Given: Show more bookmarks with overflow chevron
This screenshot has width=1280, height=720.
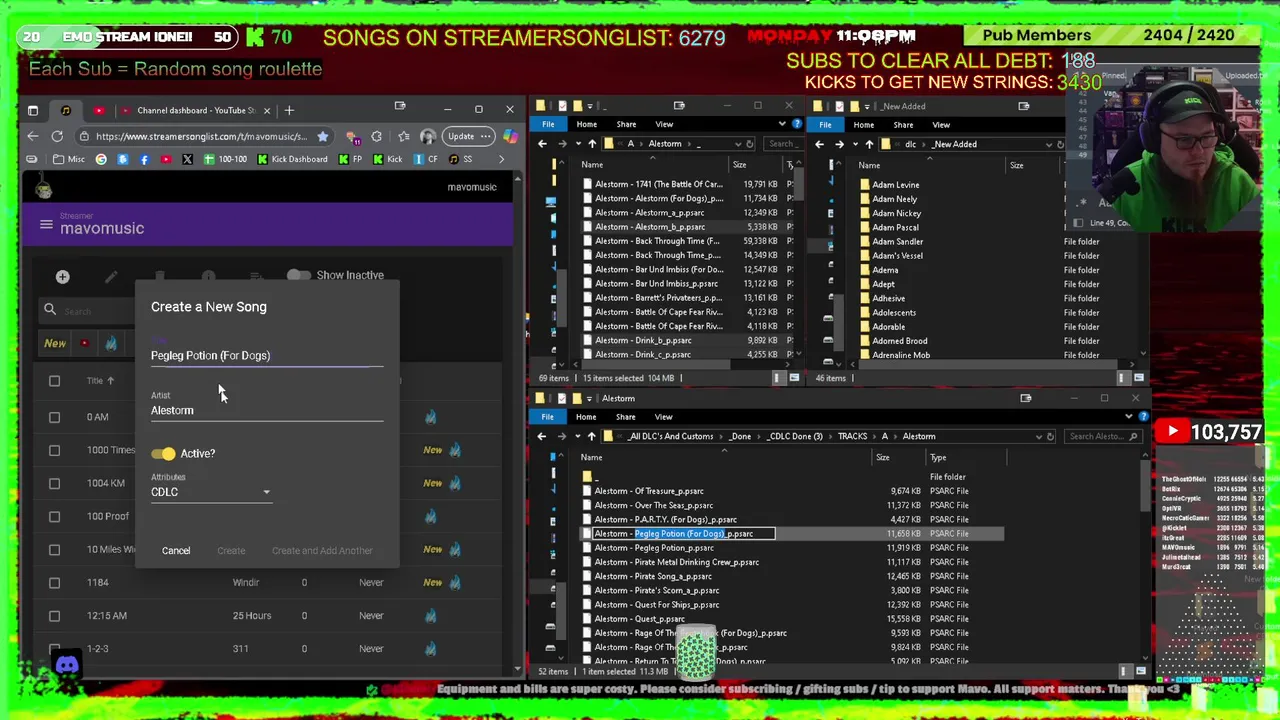Looking at the screenshot, I should coord(501,159).
